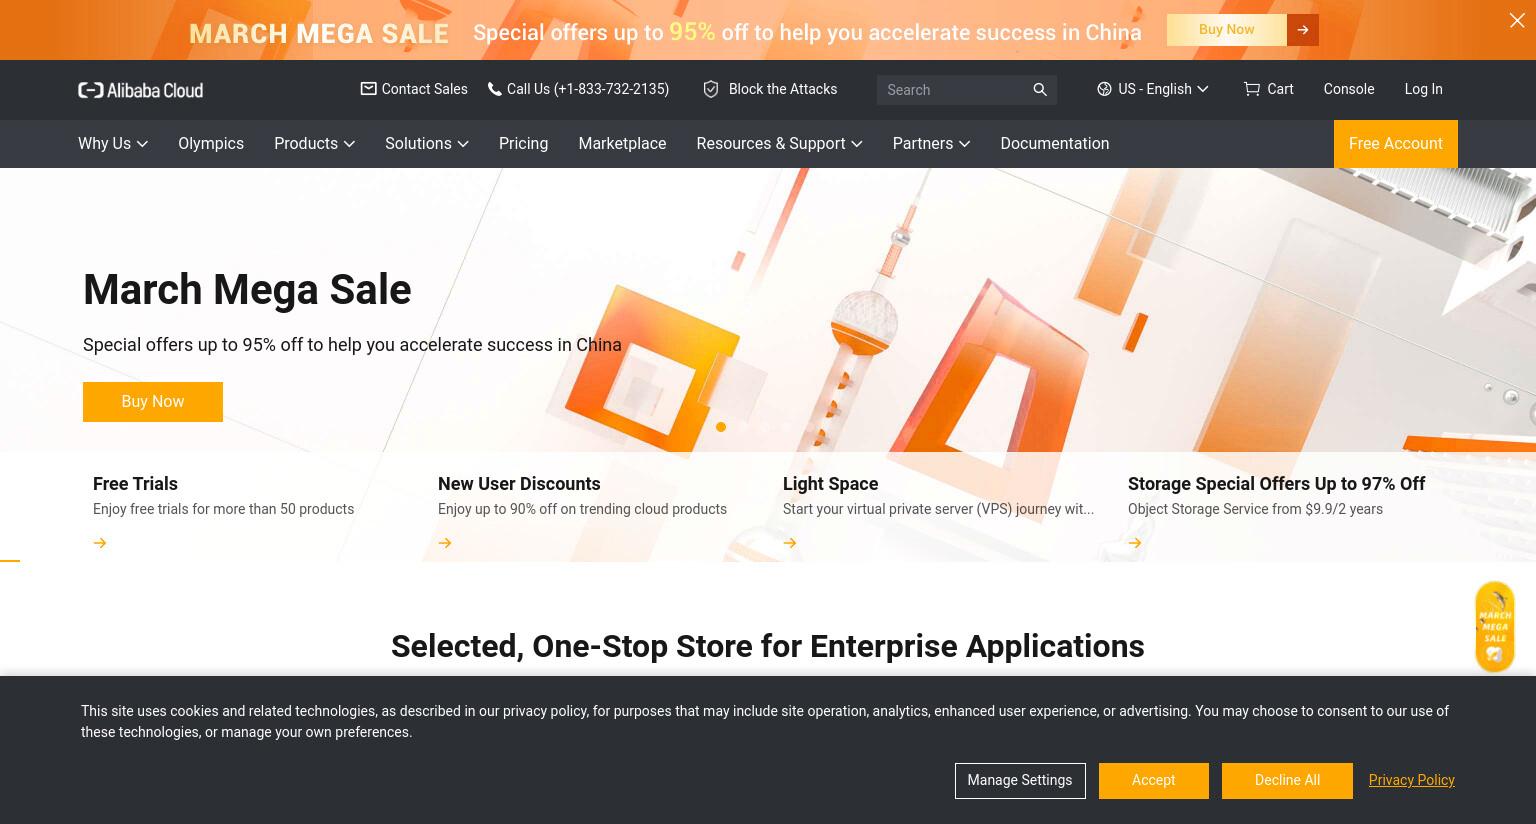Click the Call Us phone number
The width and height of the screenshot is (1536, 824).
pos(588,89)
